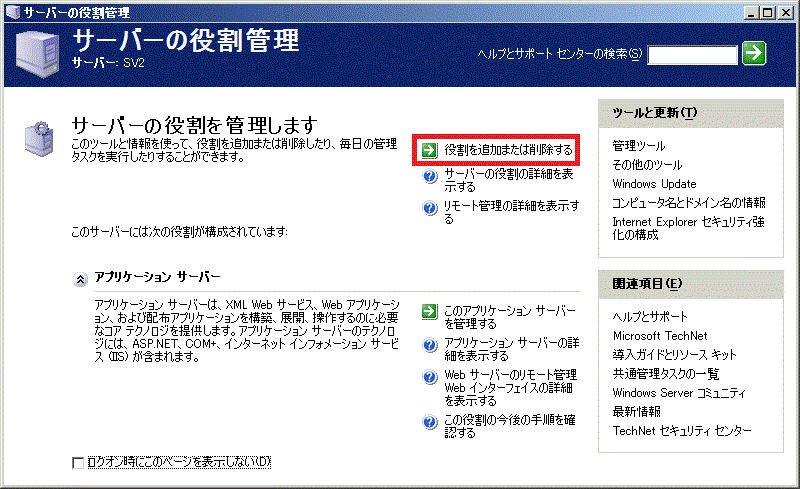Click help icon beside この役割の今後の手順を確認する

429,421
